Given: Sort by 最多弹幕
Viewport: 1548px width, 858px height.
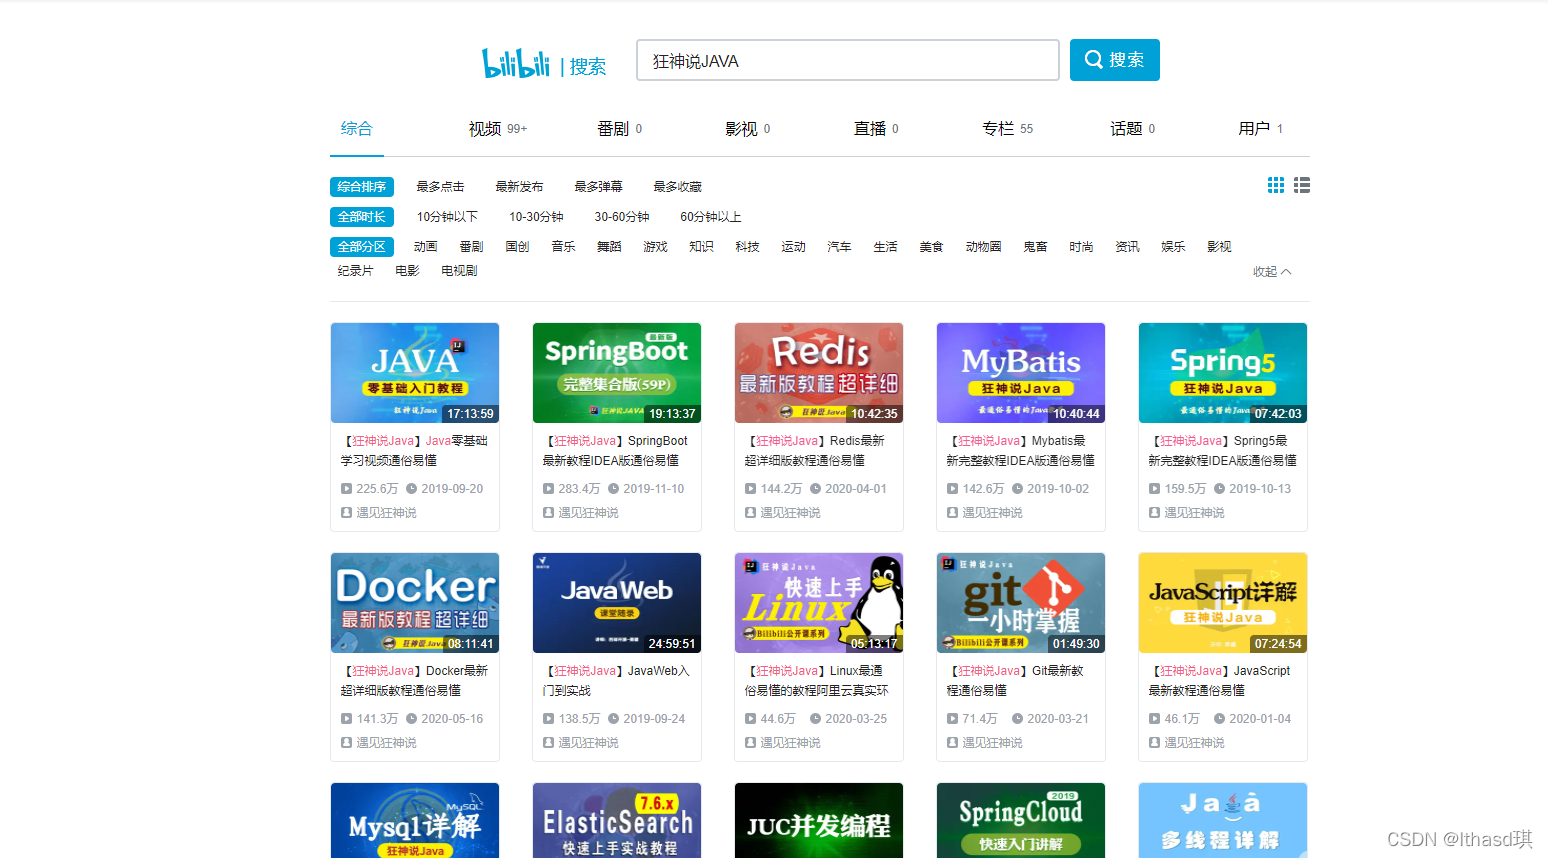Looking at the screenshot, I should click(x=598, y=187).
